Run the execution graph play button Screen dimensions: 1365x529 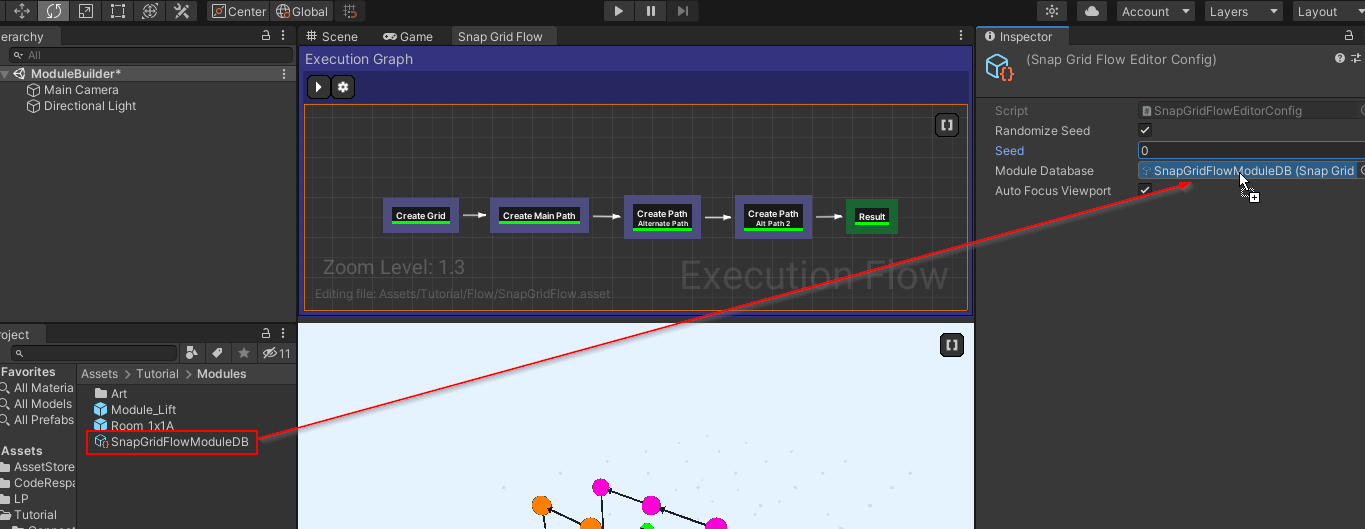pyautogui.click(x=318, y=87)
